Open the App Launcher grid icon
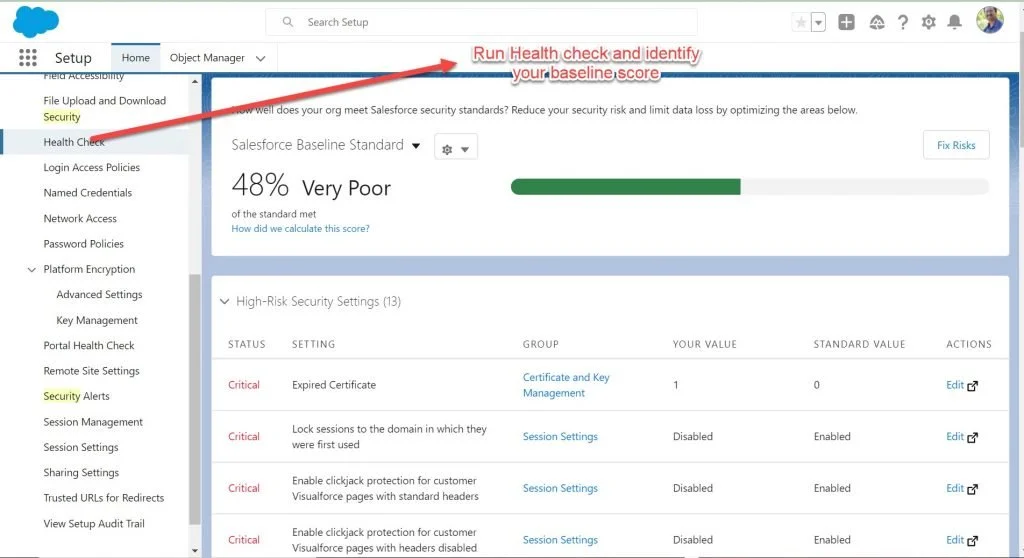 (x=27, y=57)
